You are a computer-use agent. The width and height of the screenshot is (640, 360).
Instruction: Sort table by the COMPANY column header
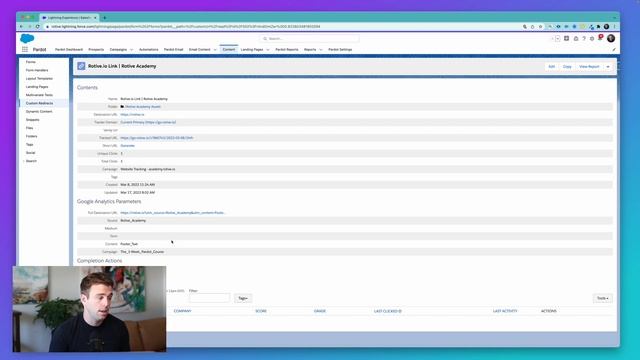pyautogui.click(x=182, y=311)
